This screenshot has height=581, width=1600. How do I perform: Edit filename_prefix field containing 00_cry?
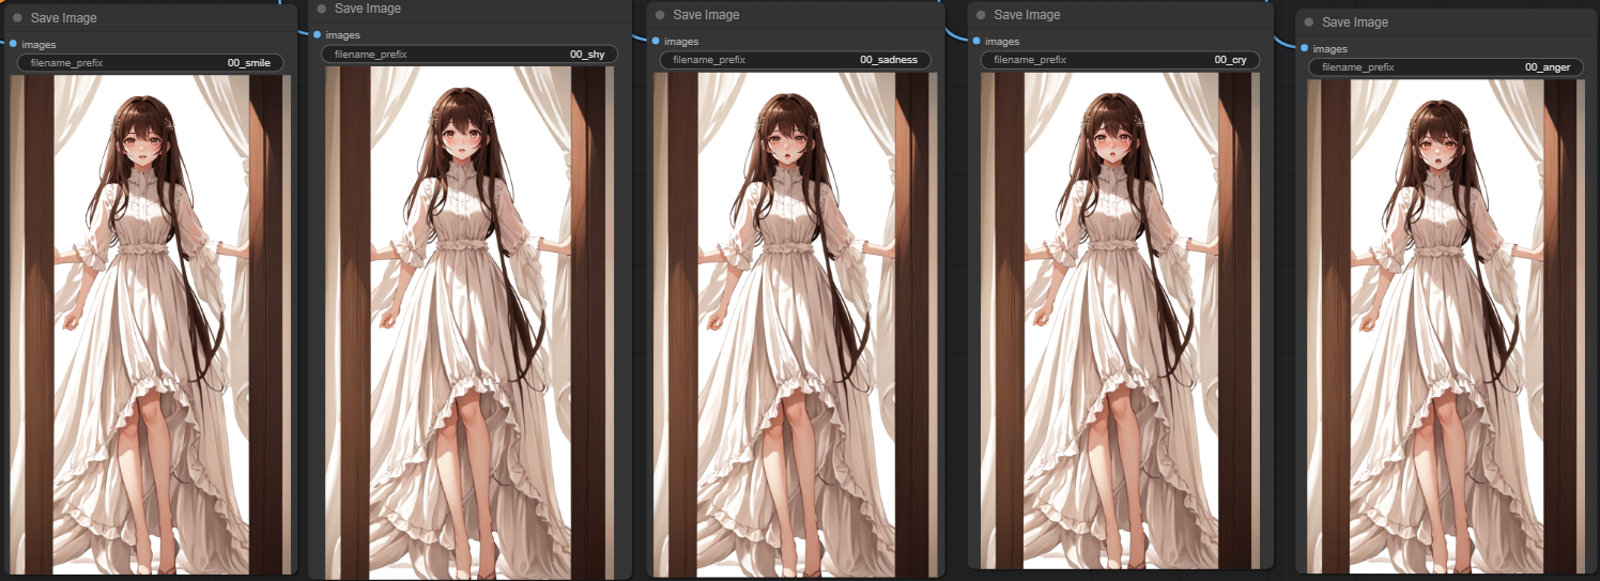[1119, 60]
